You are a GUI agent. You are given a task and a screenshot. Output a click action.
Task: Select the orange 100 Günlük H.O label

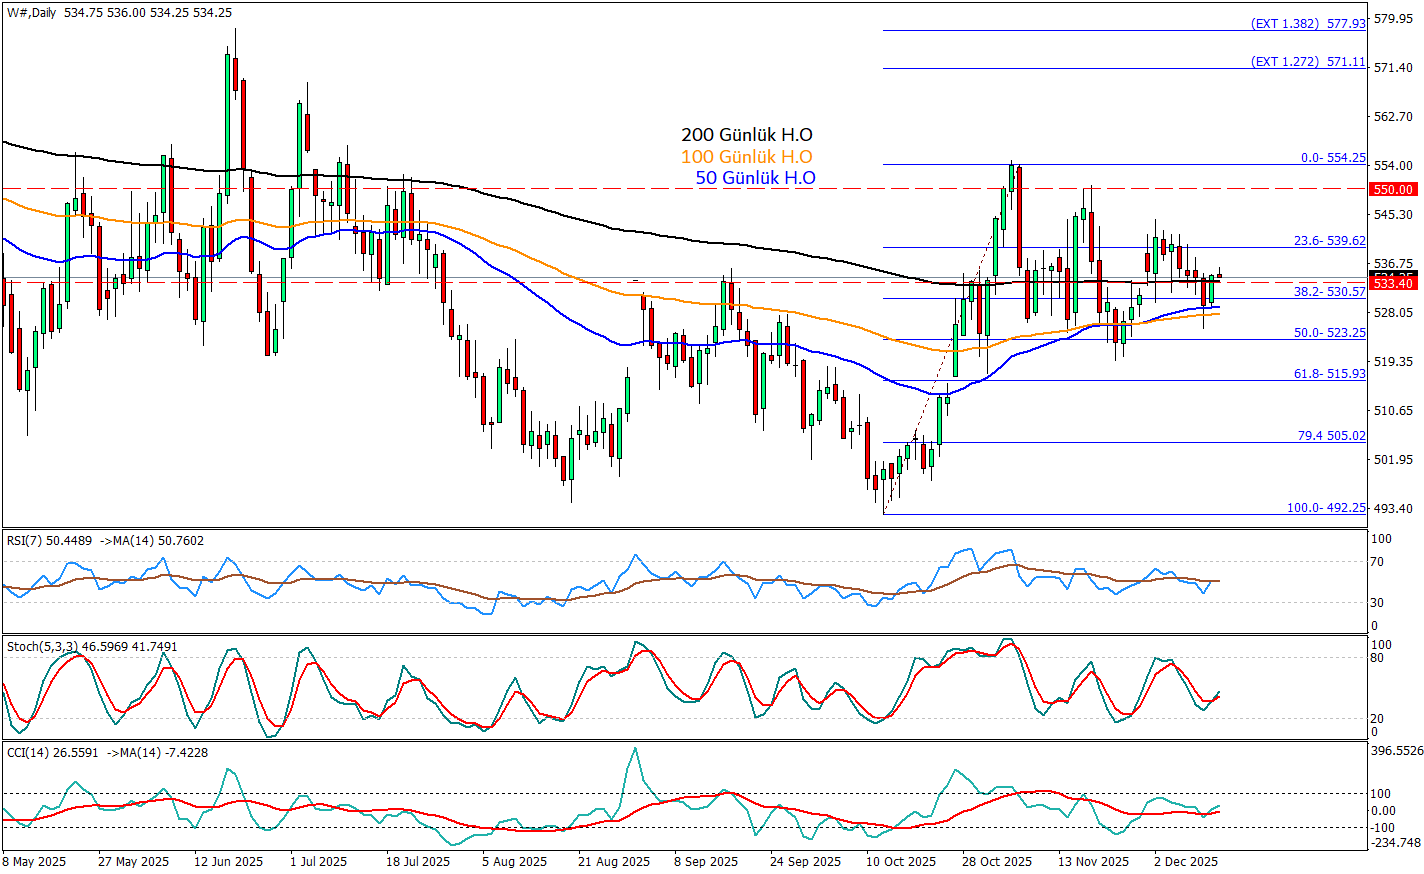pyautogui.click(x=746, y=157)
